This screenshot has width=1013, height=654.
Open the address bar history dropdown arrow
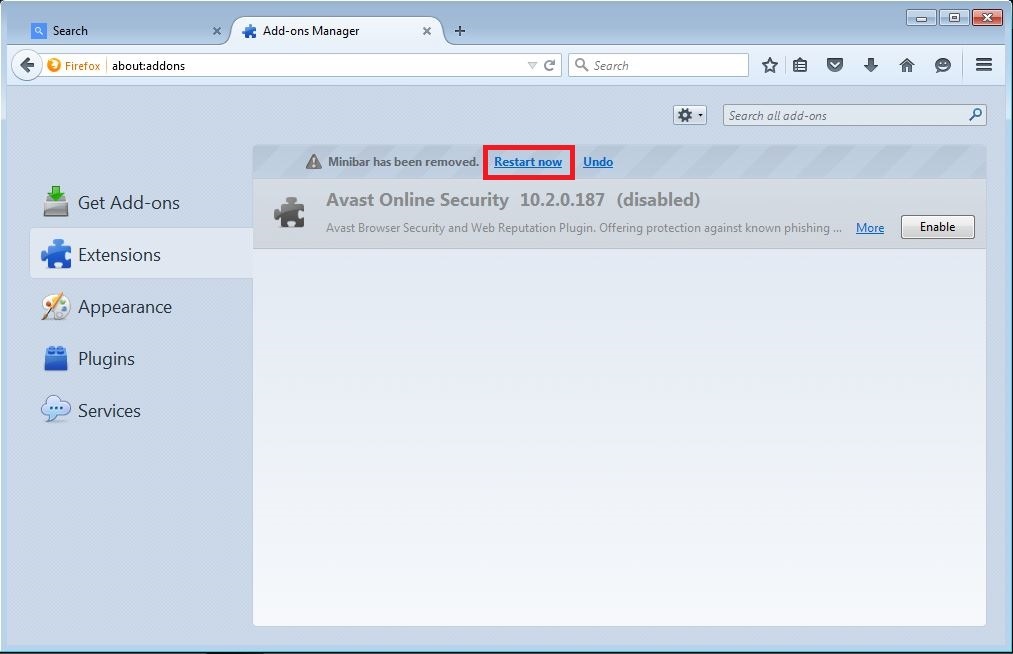point(532,65)
